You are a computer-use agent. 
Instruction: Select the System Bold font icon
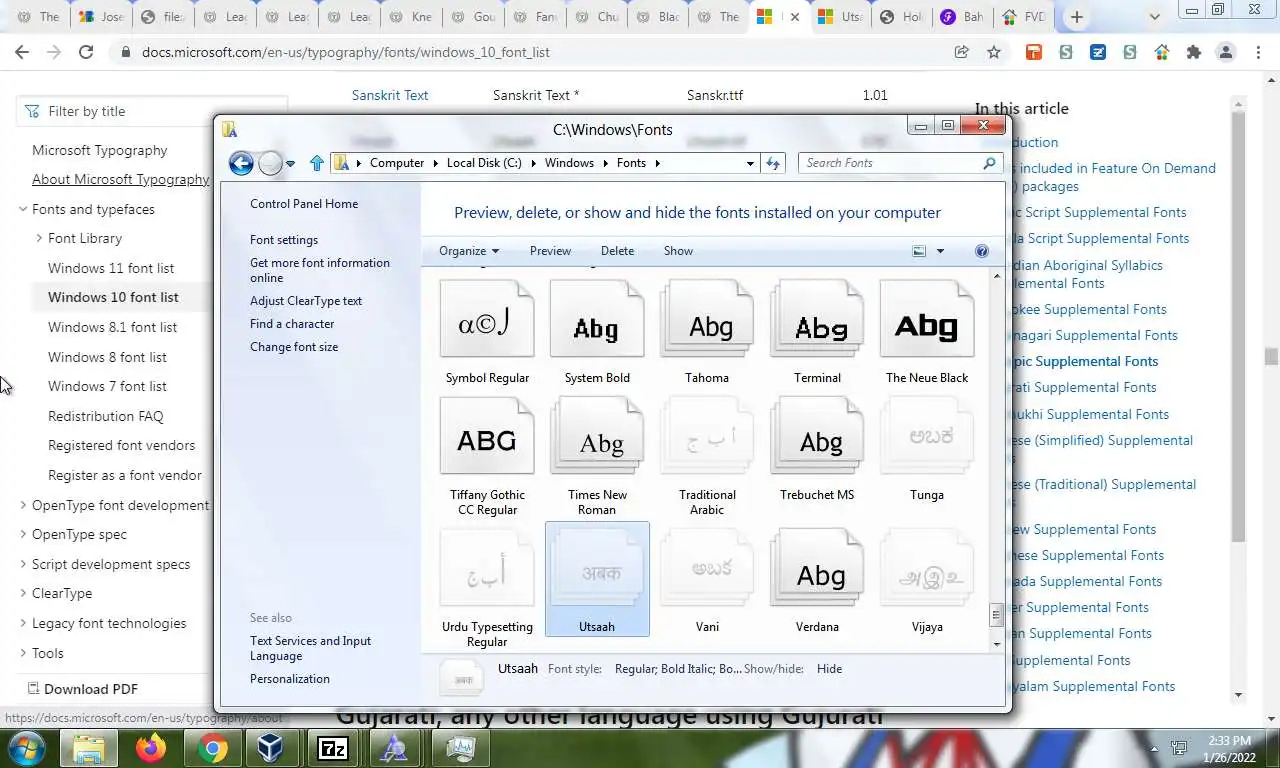(597, 320)
